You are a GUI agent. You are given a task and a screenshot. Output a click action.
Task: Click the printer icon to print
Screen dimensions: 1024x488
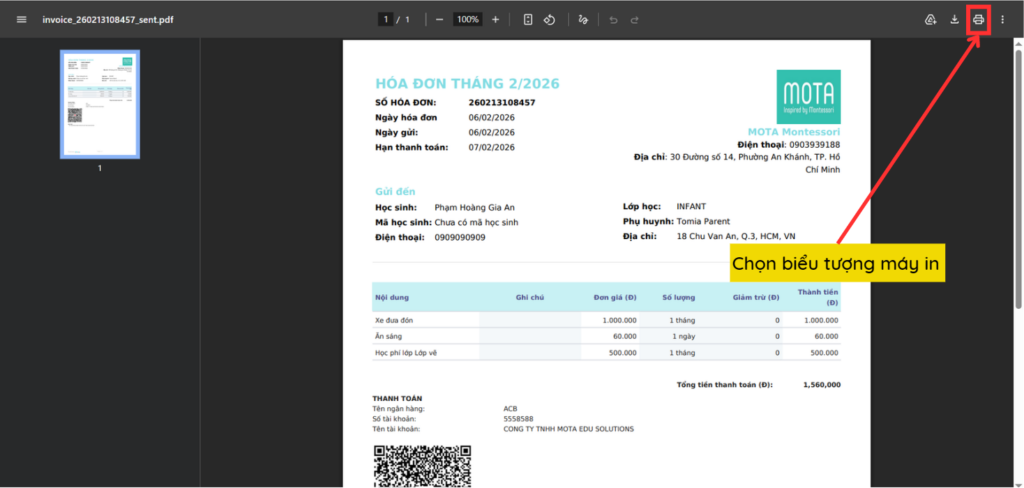coord(978,20)
